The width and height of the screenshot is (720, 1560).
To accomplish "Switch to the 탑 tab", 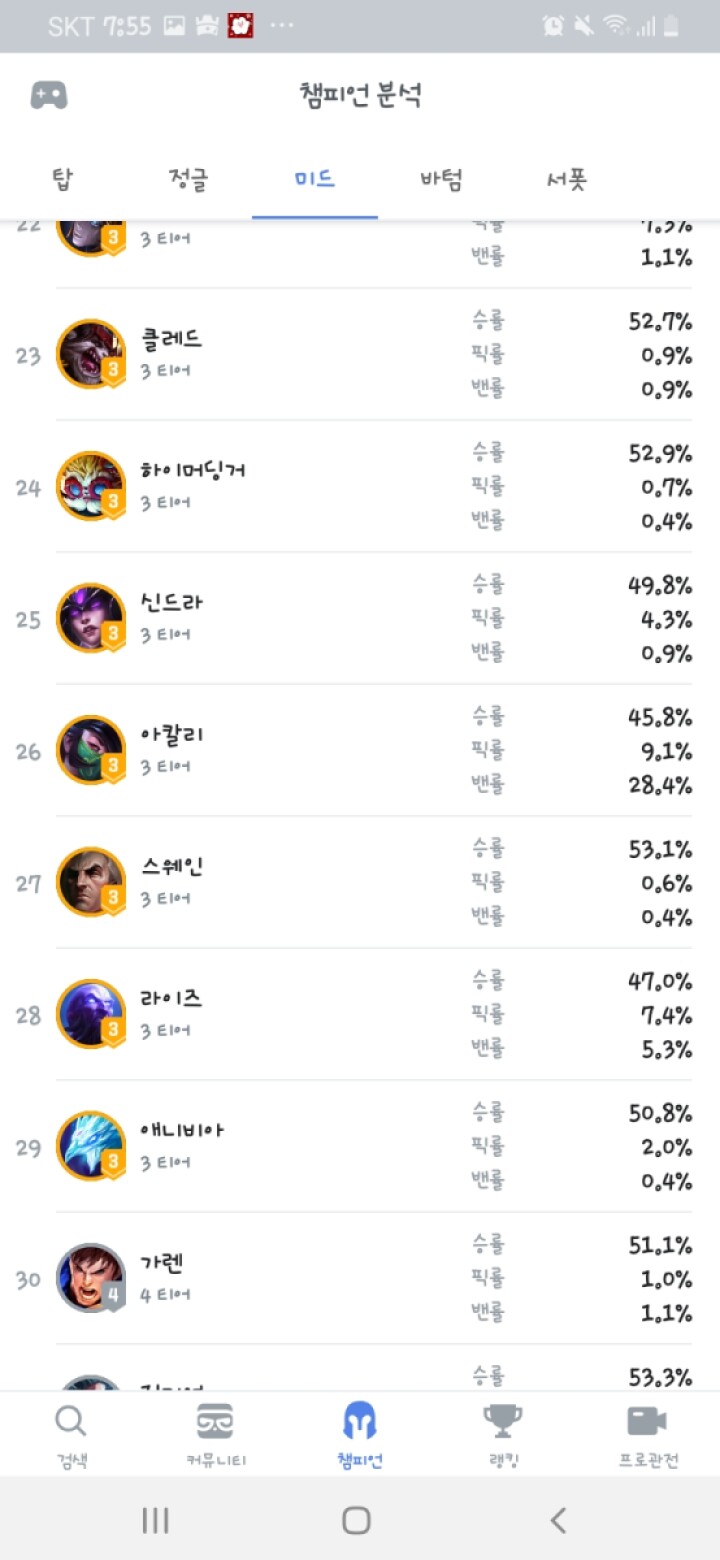I will click(x=62, y=180).
